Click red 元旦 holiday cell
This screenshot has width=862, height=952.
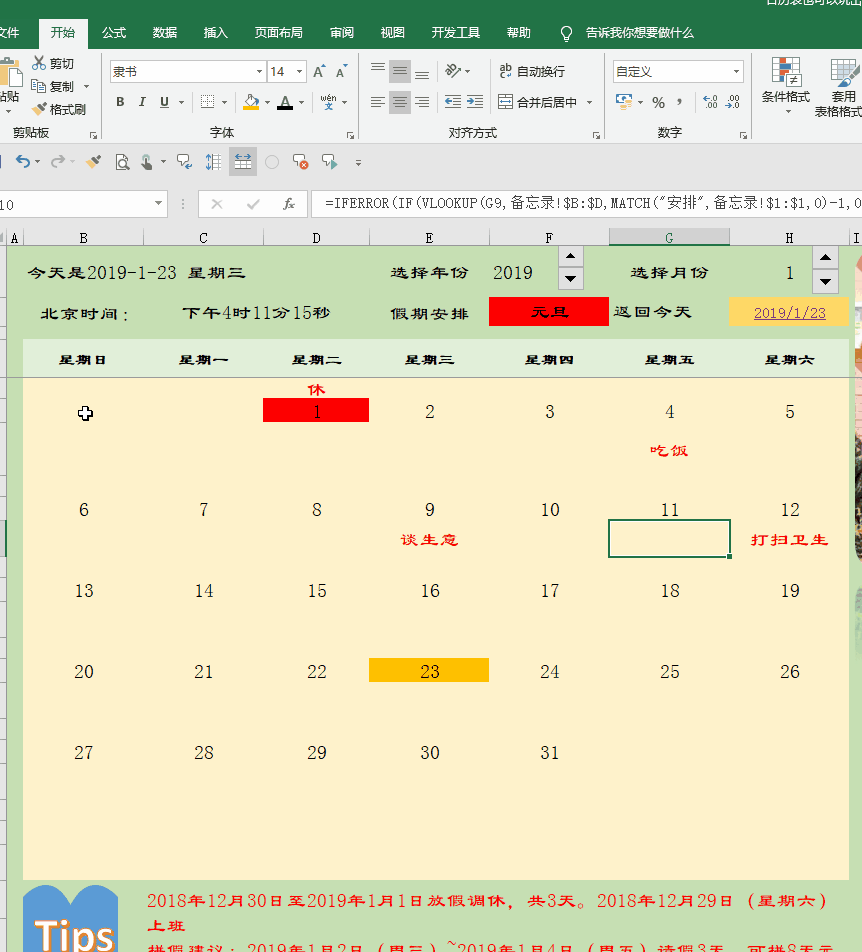549,311
